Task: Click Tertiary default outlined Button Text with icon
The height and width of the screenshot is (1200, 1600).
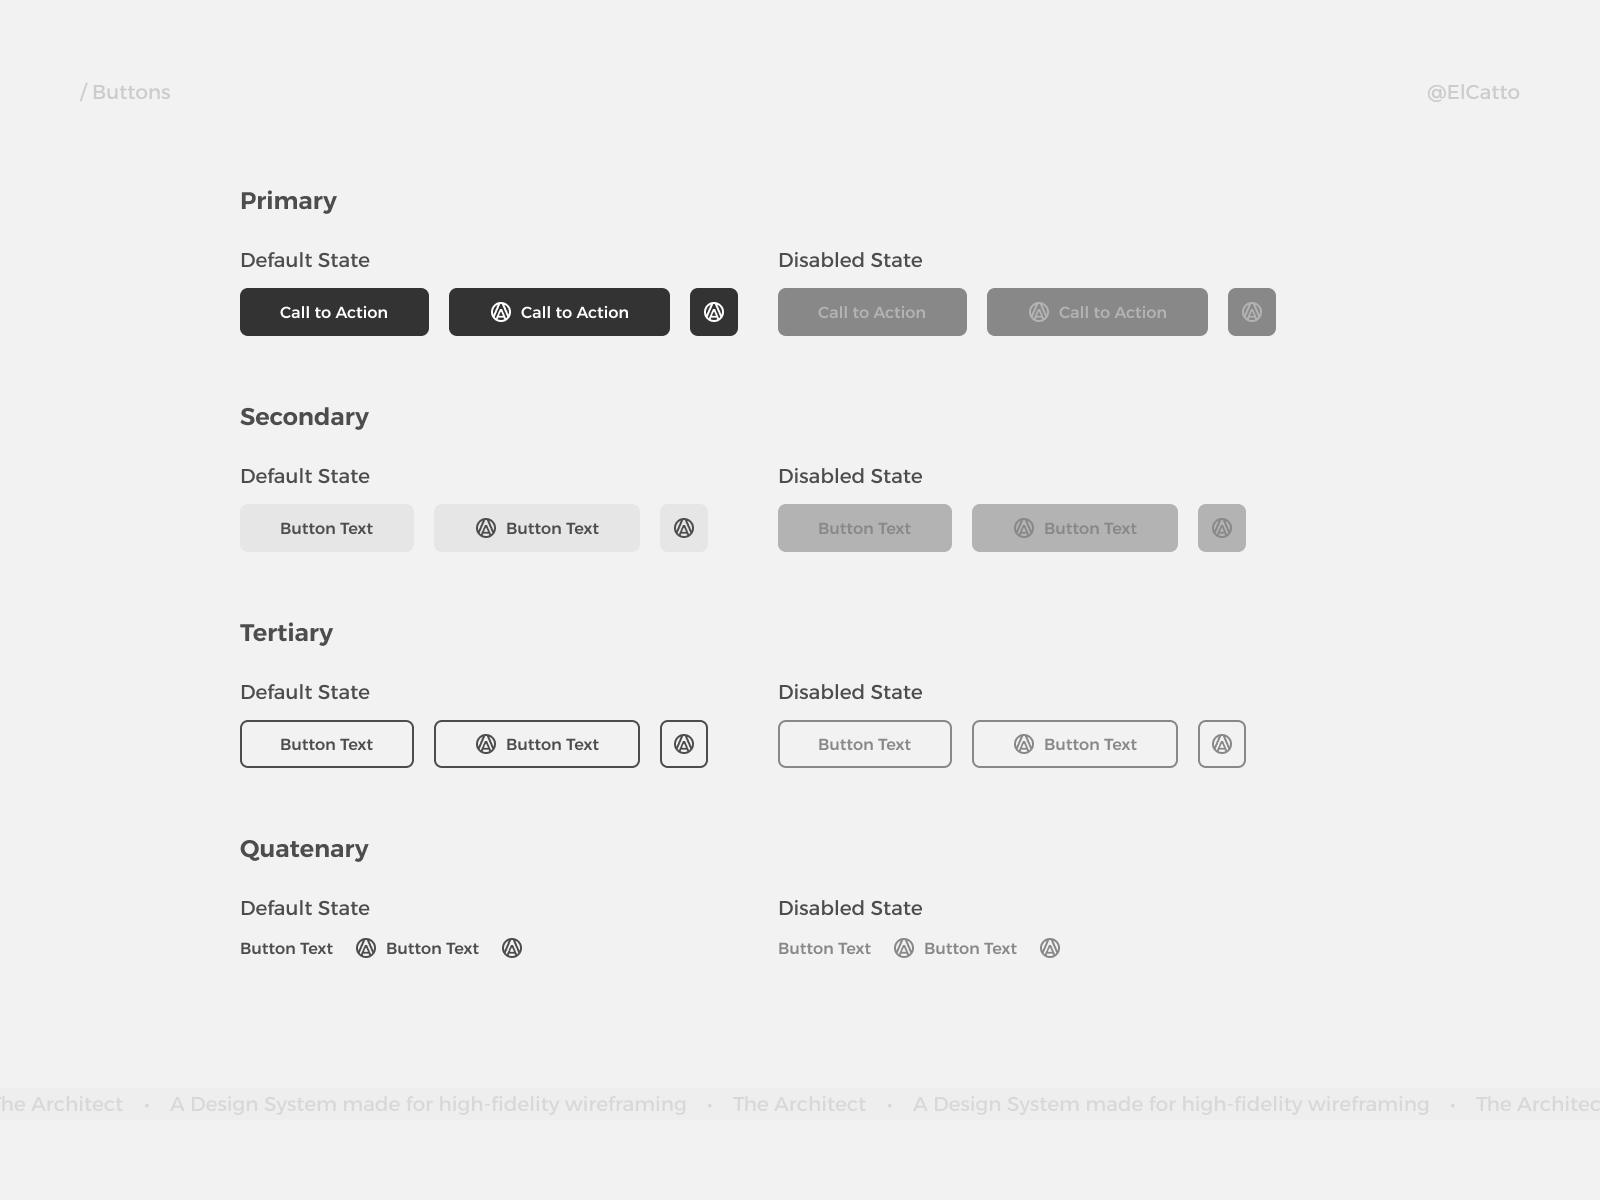Action: [x=537, y=744]
